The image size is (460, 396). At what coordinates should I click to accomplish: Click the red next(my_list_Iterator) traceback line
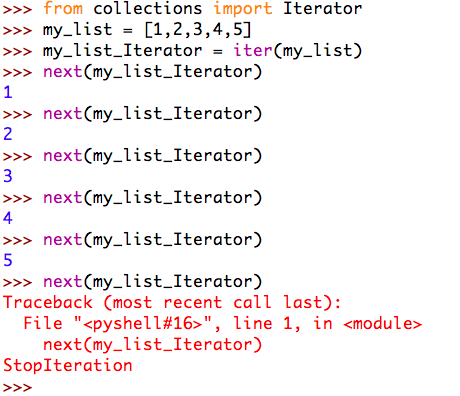[153, 345]
